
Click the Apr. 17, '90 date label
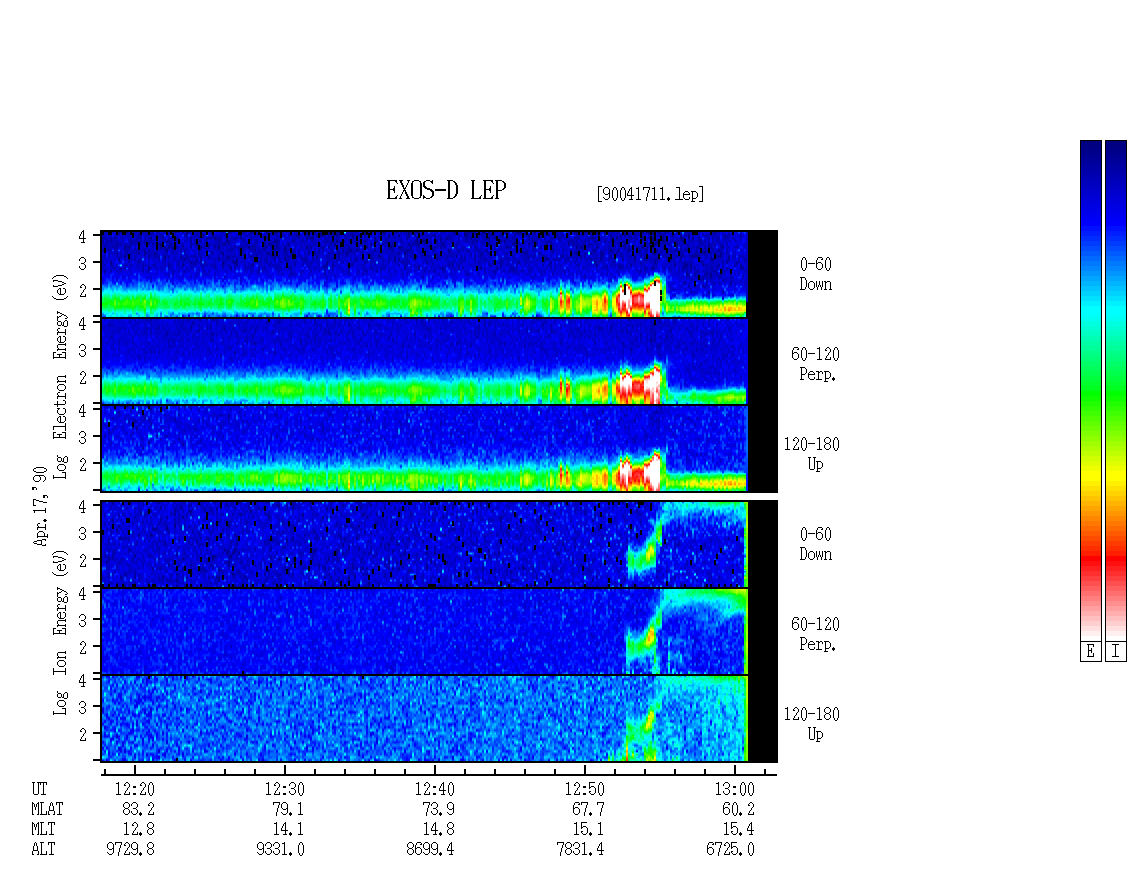click(x=40, y=506)
